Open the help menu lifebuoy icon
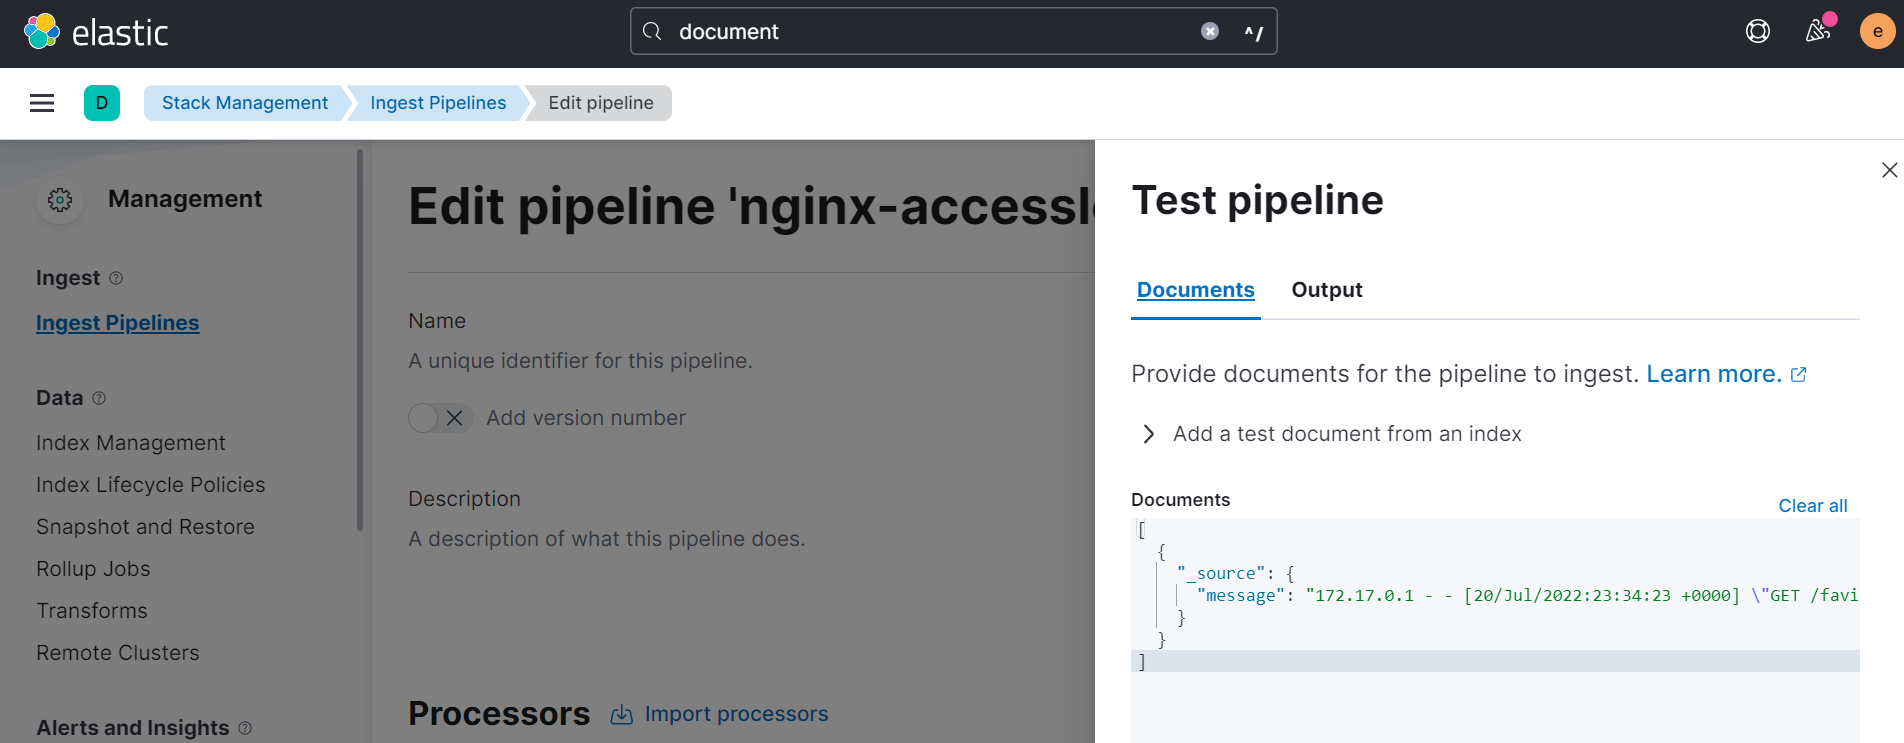The width and height of the screenshot is (1904, 743). (1757, 31)
